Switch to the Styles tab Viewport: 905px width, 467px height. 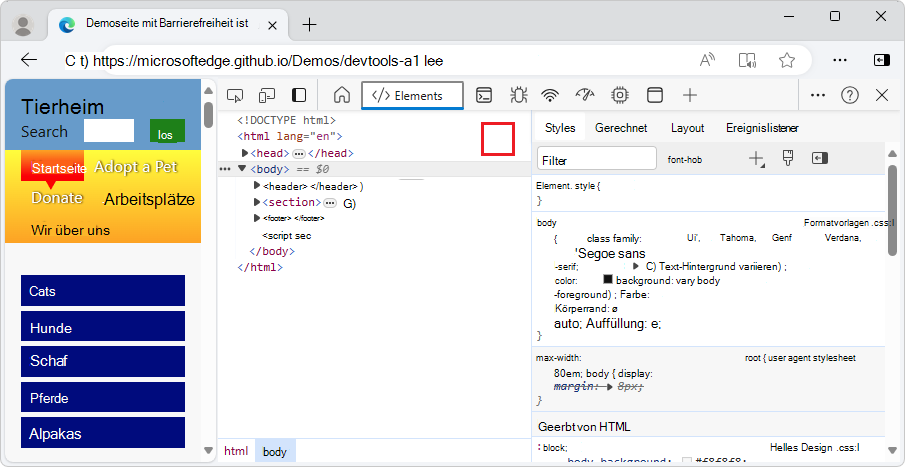click(560, 128)
